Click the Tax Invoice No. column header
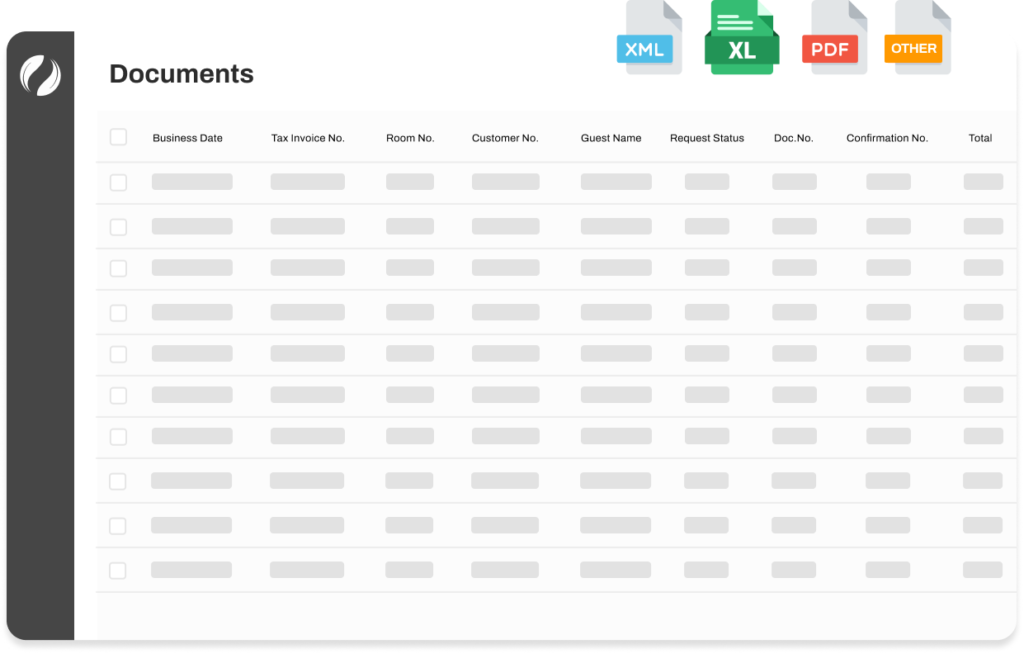This screenshot has height=654, width=1024. pyautogui.click(x=308, y=138)
